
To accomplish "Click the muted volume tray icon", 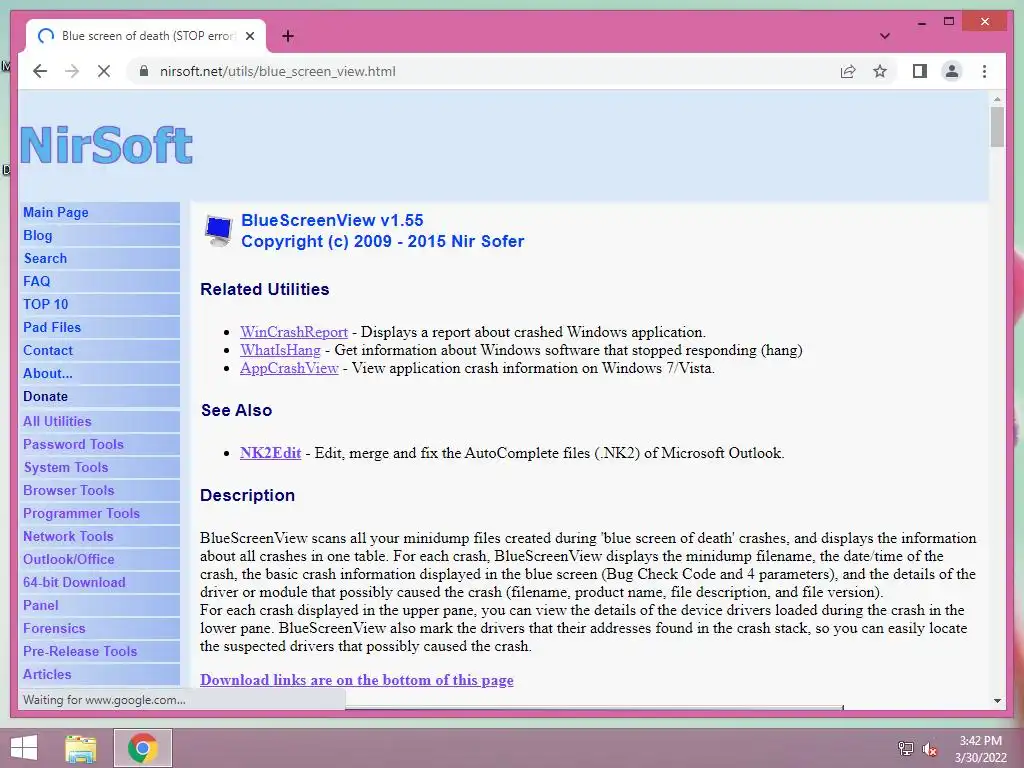I will (x=929, y=748).
